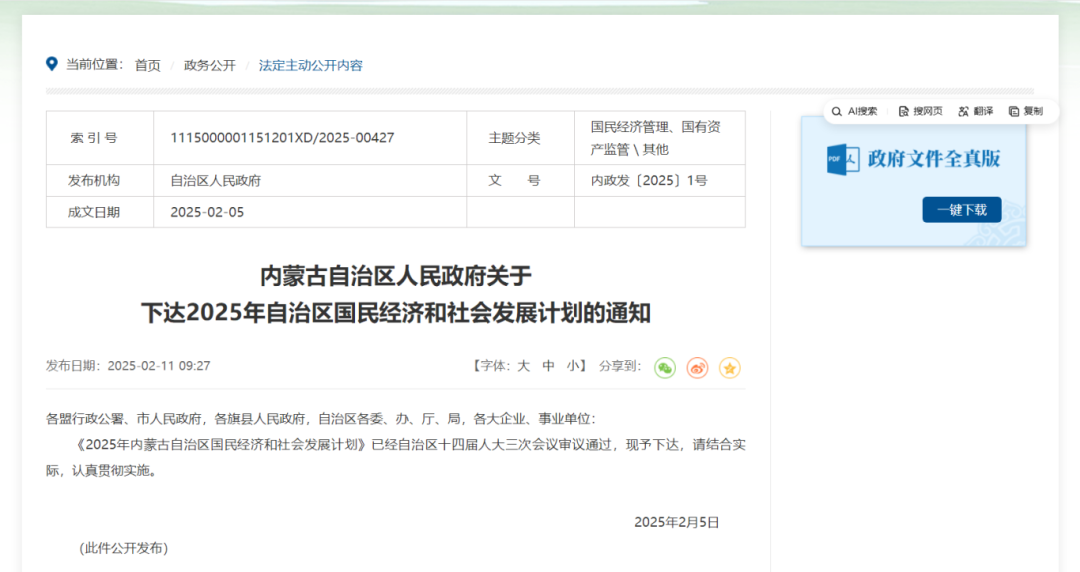Go to 首页 in the breadcrumb
This screenshot has width=1080, height=572.
147,65
